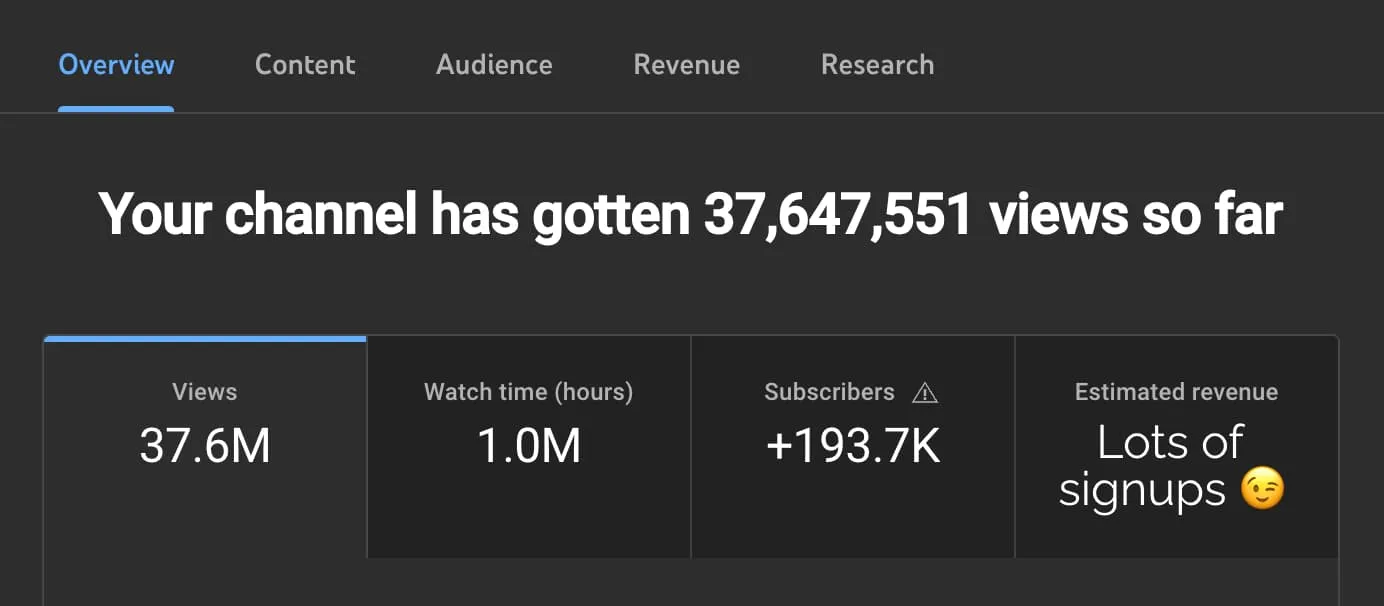Click the warning triangle beside Subscribers
1384x606 pixels.
click(925, 393)
